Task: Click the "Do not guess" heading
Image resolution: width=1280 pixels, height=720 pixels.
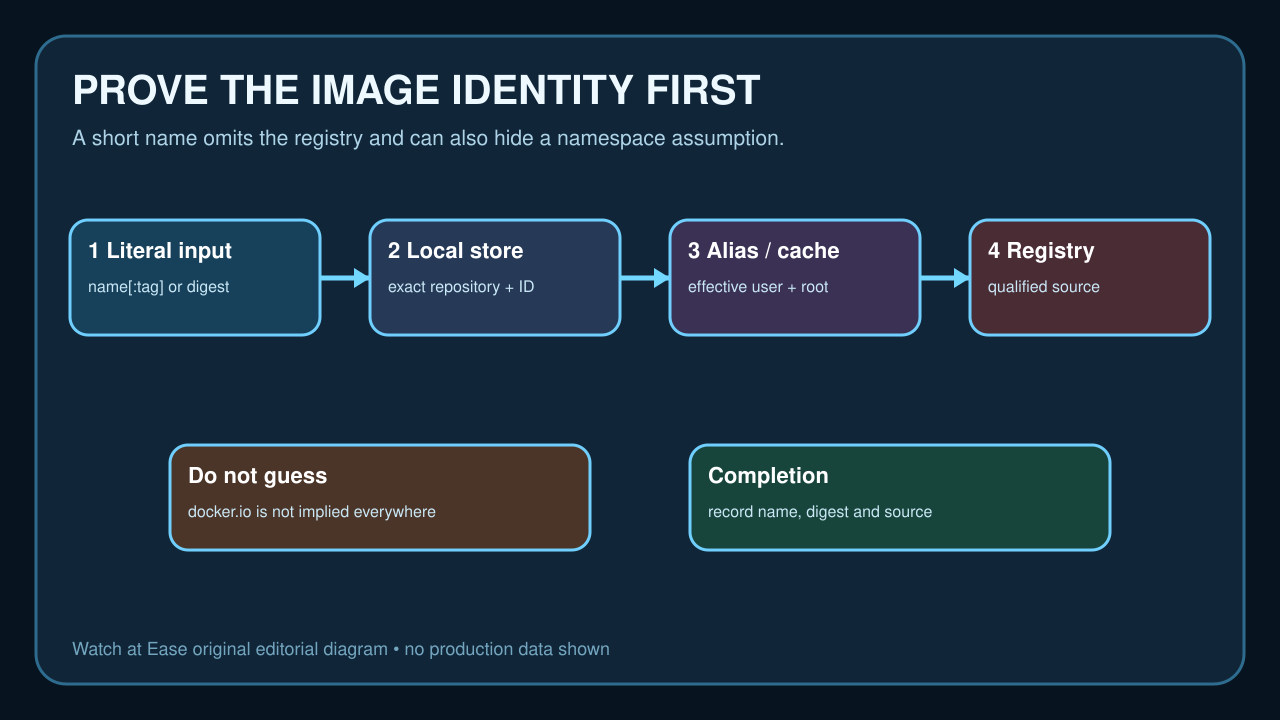Action: [x=258, y=476]
